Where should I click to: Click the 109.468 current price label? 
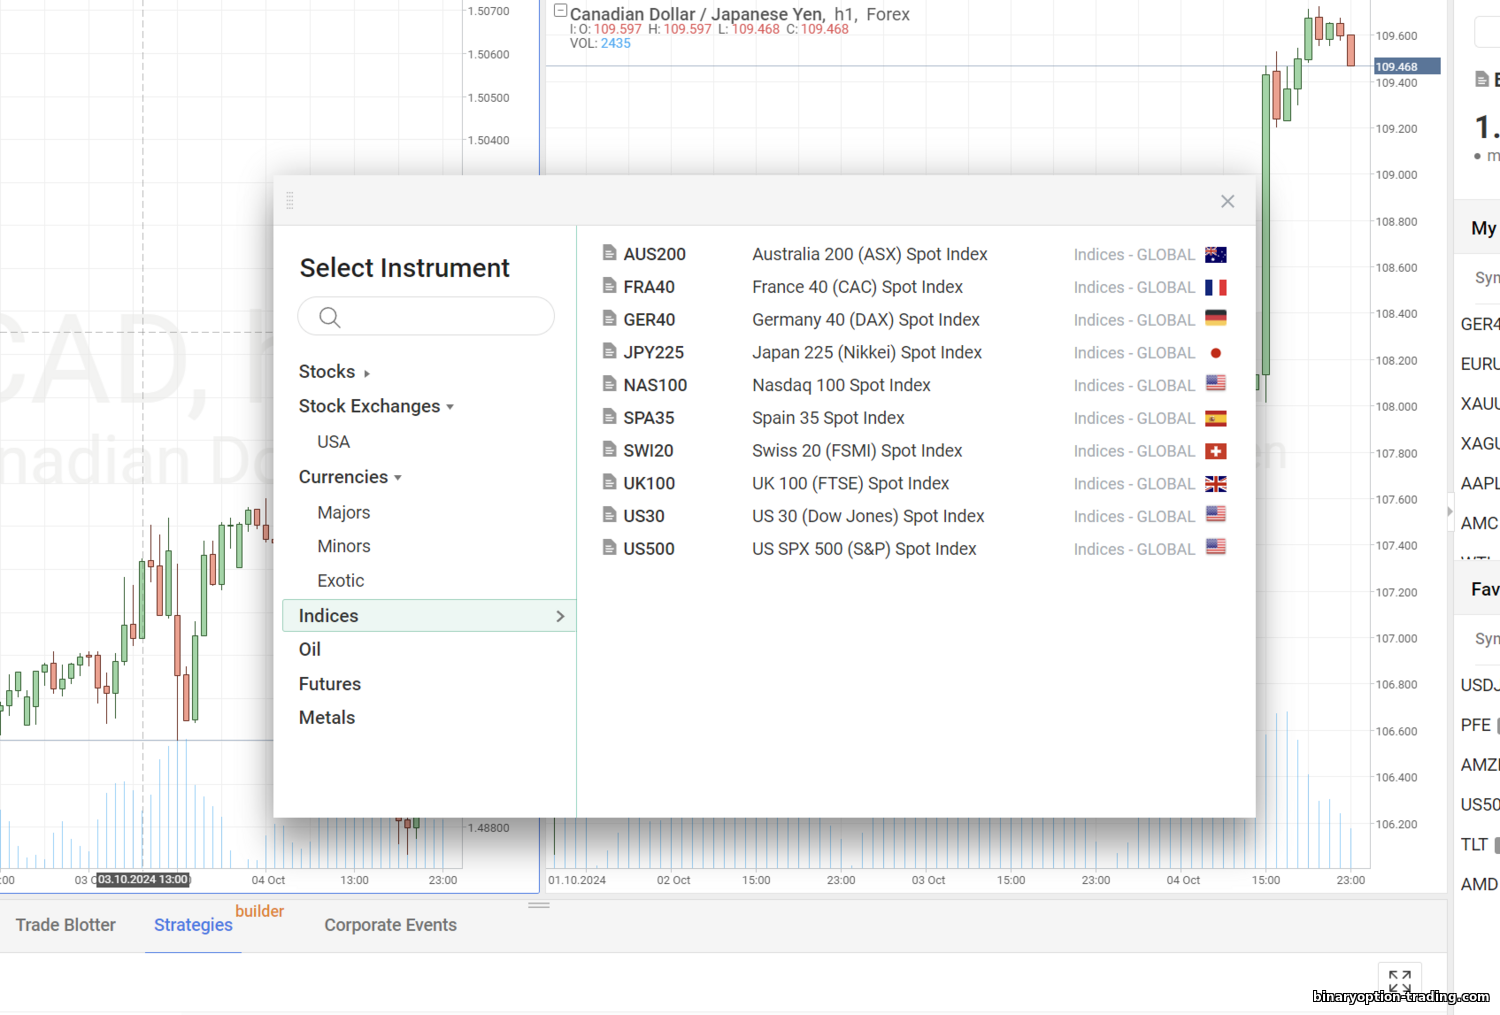coord(1407,67)
